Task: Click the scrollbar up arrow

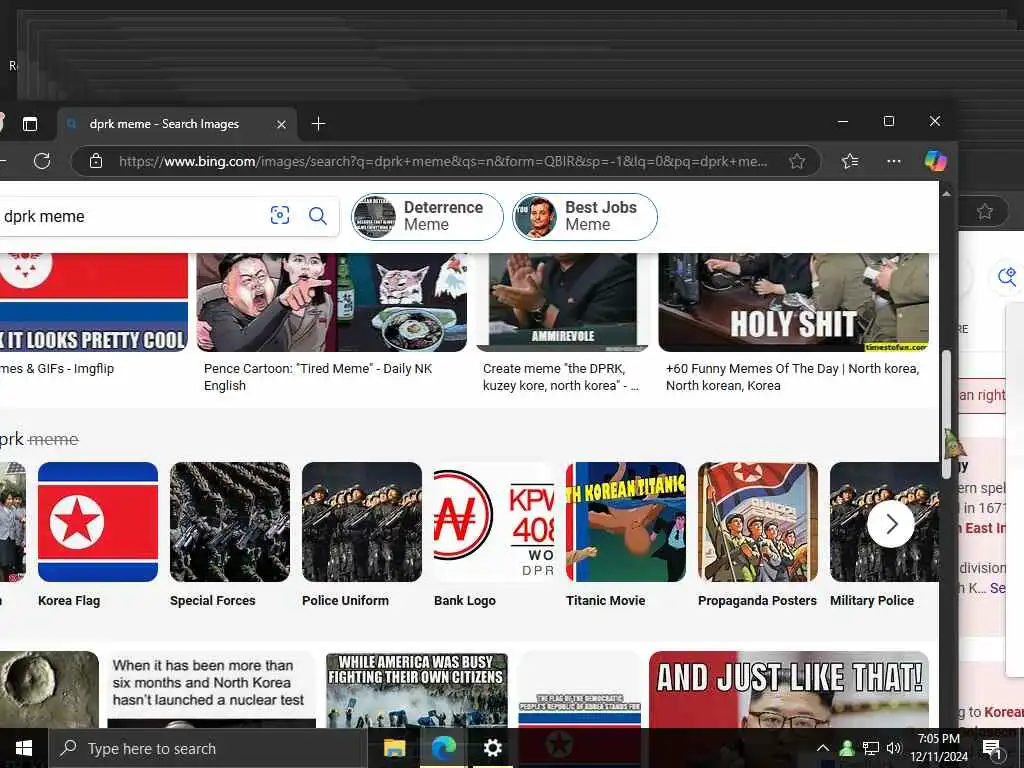Action: tap(946, 193)
